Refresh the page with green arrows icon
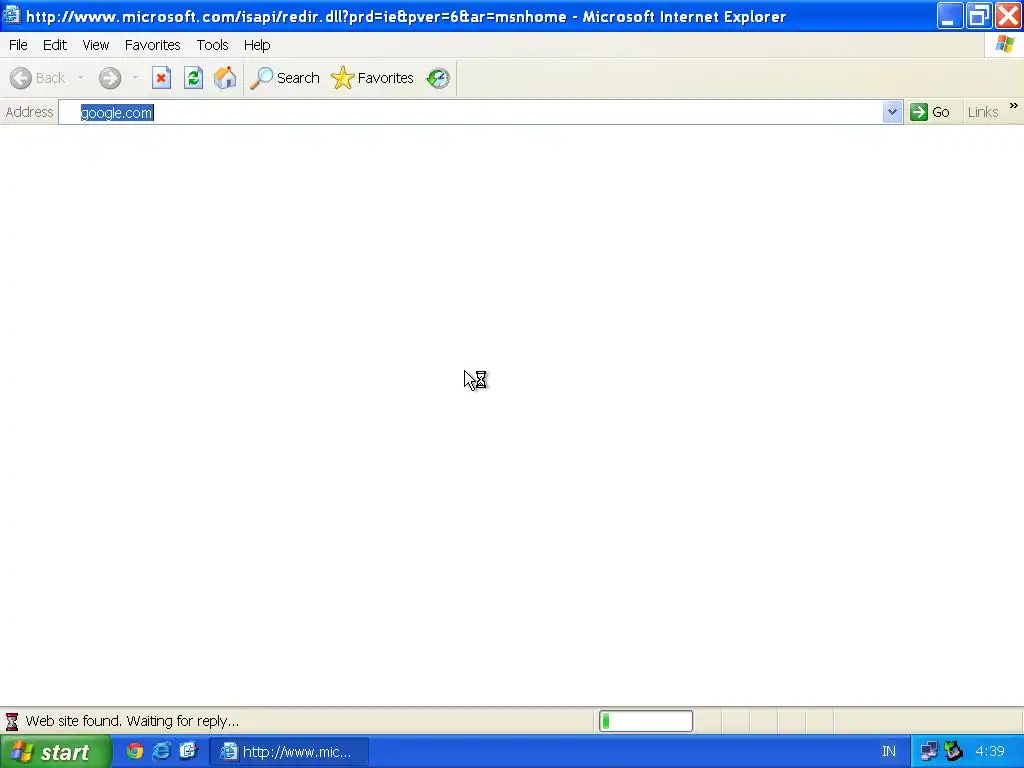The width and height of the screenshot is (1024, 768). [193, 78]
